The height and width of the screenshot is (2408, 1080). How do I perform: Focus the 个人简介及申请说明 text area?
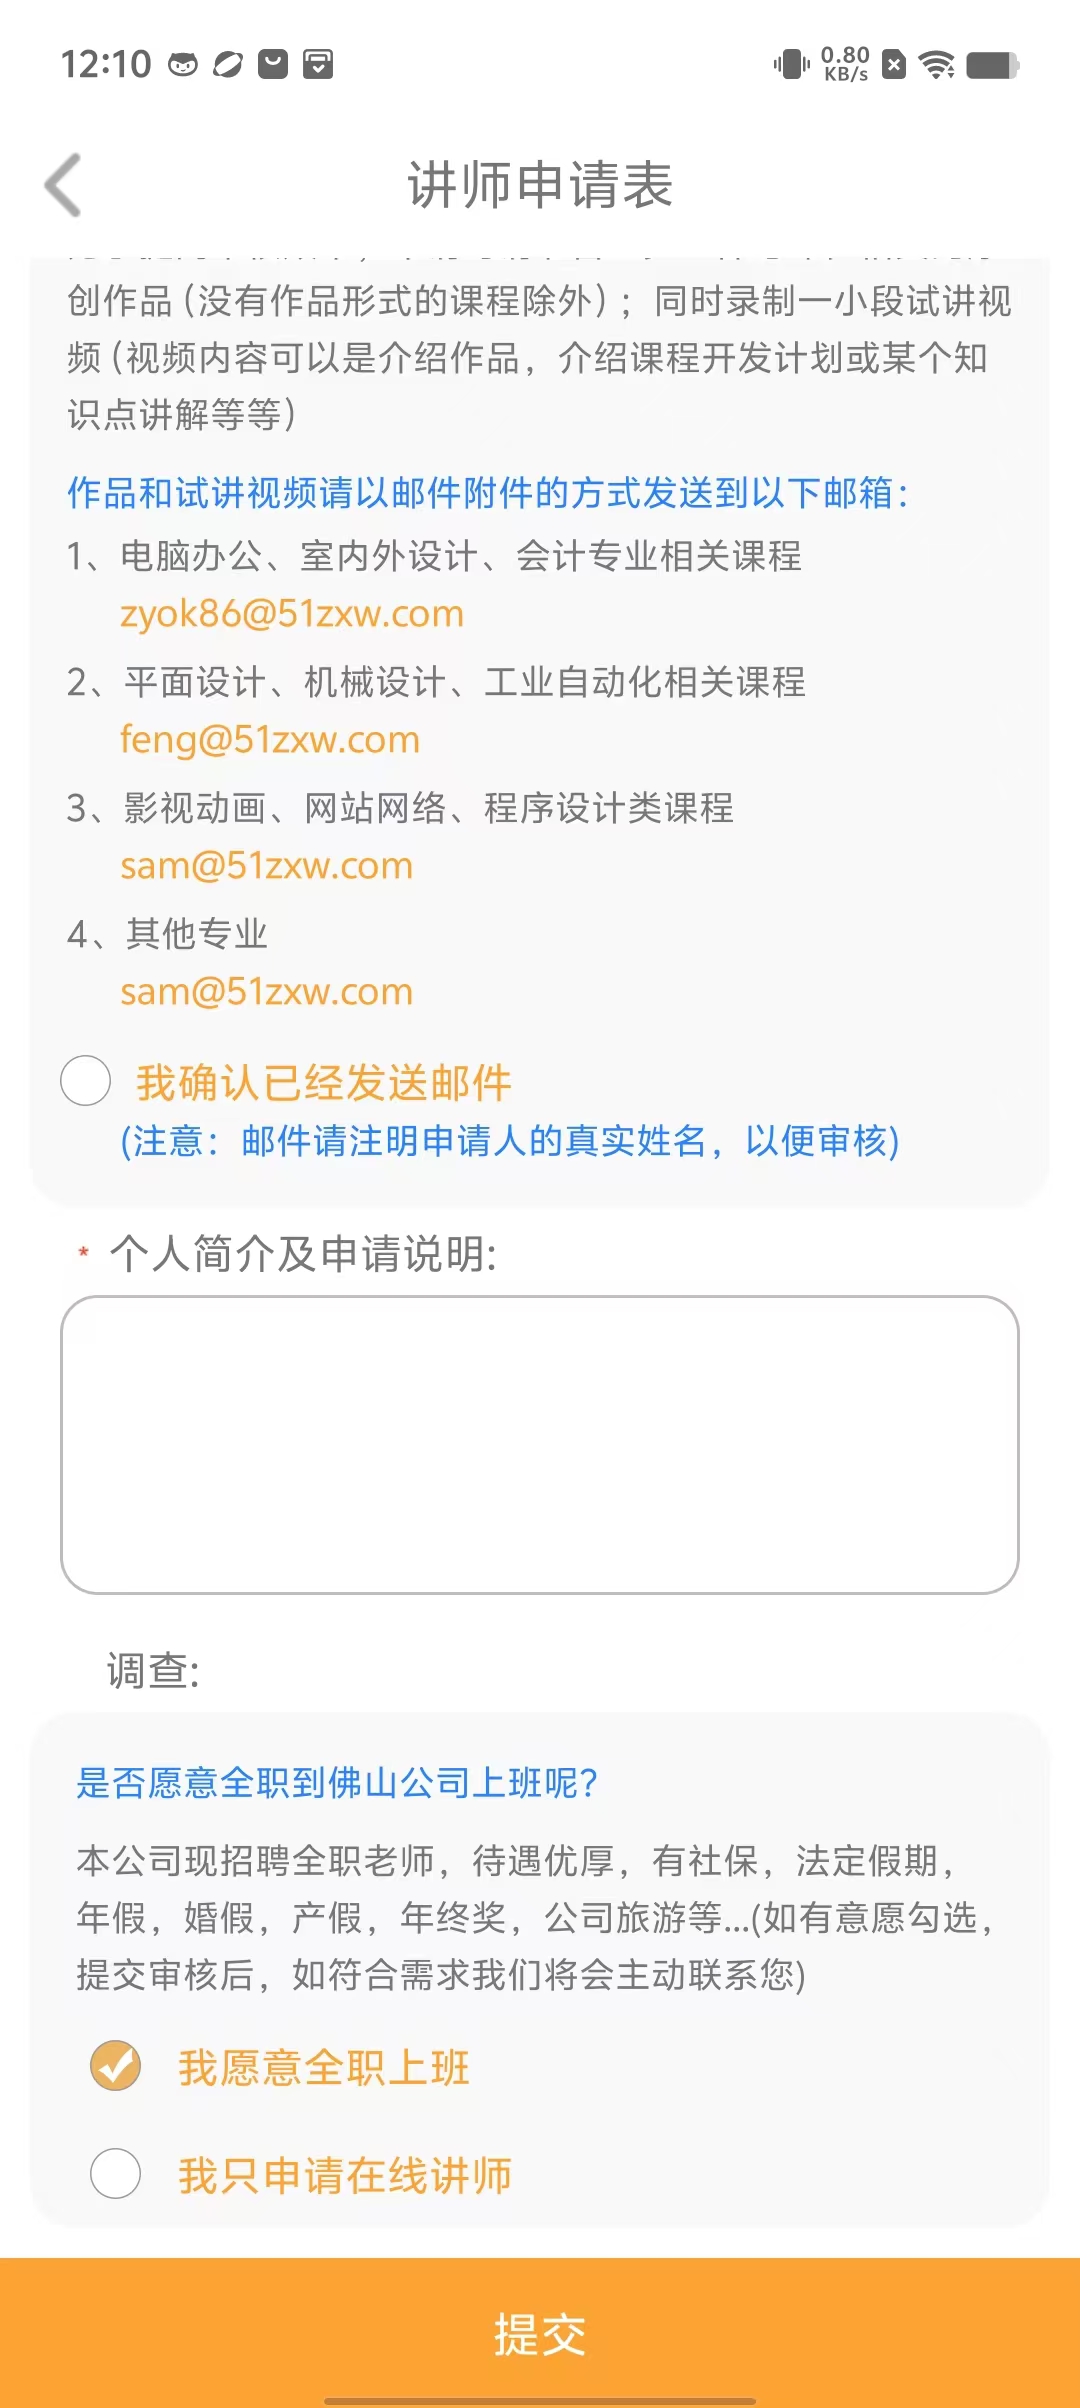coord(540,1445)
